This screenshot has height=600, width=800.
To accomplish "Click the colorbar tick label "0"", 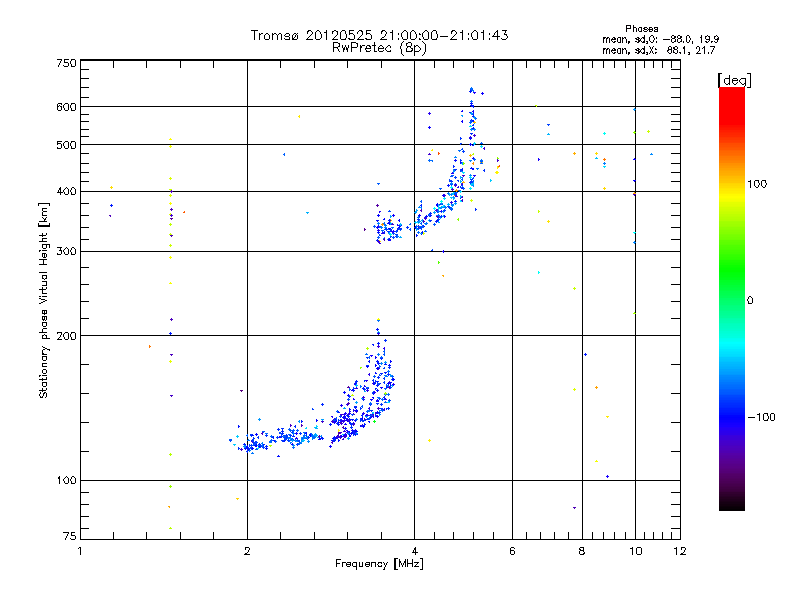I will coord(749,301).
